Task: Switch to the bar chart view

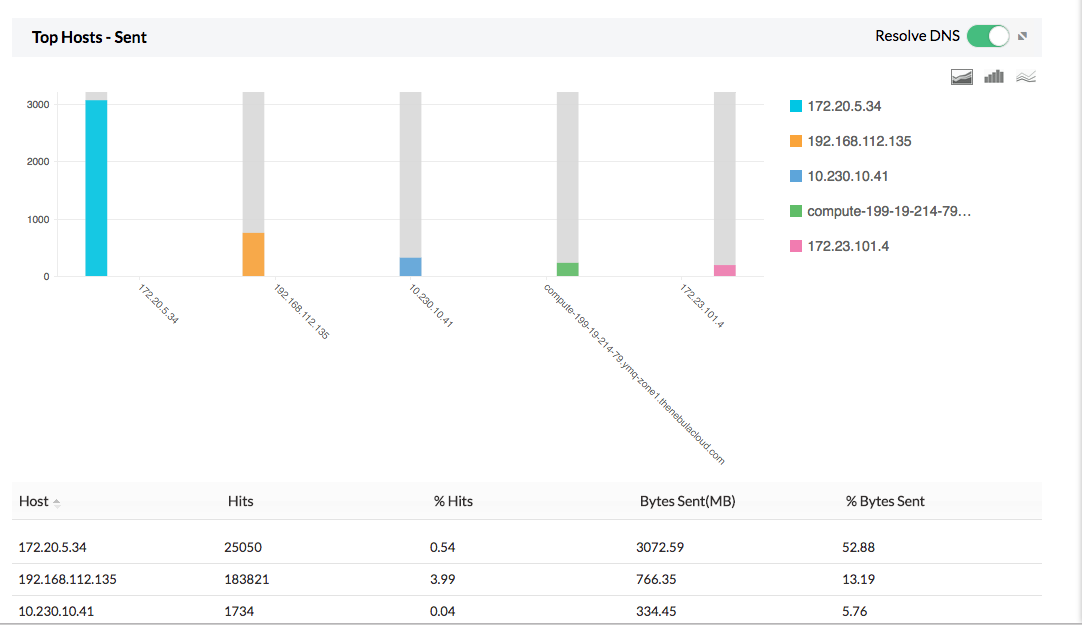Action: [993, 77]
